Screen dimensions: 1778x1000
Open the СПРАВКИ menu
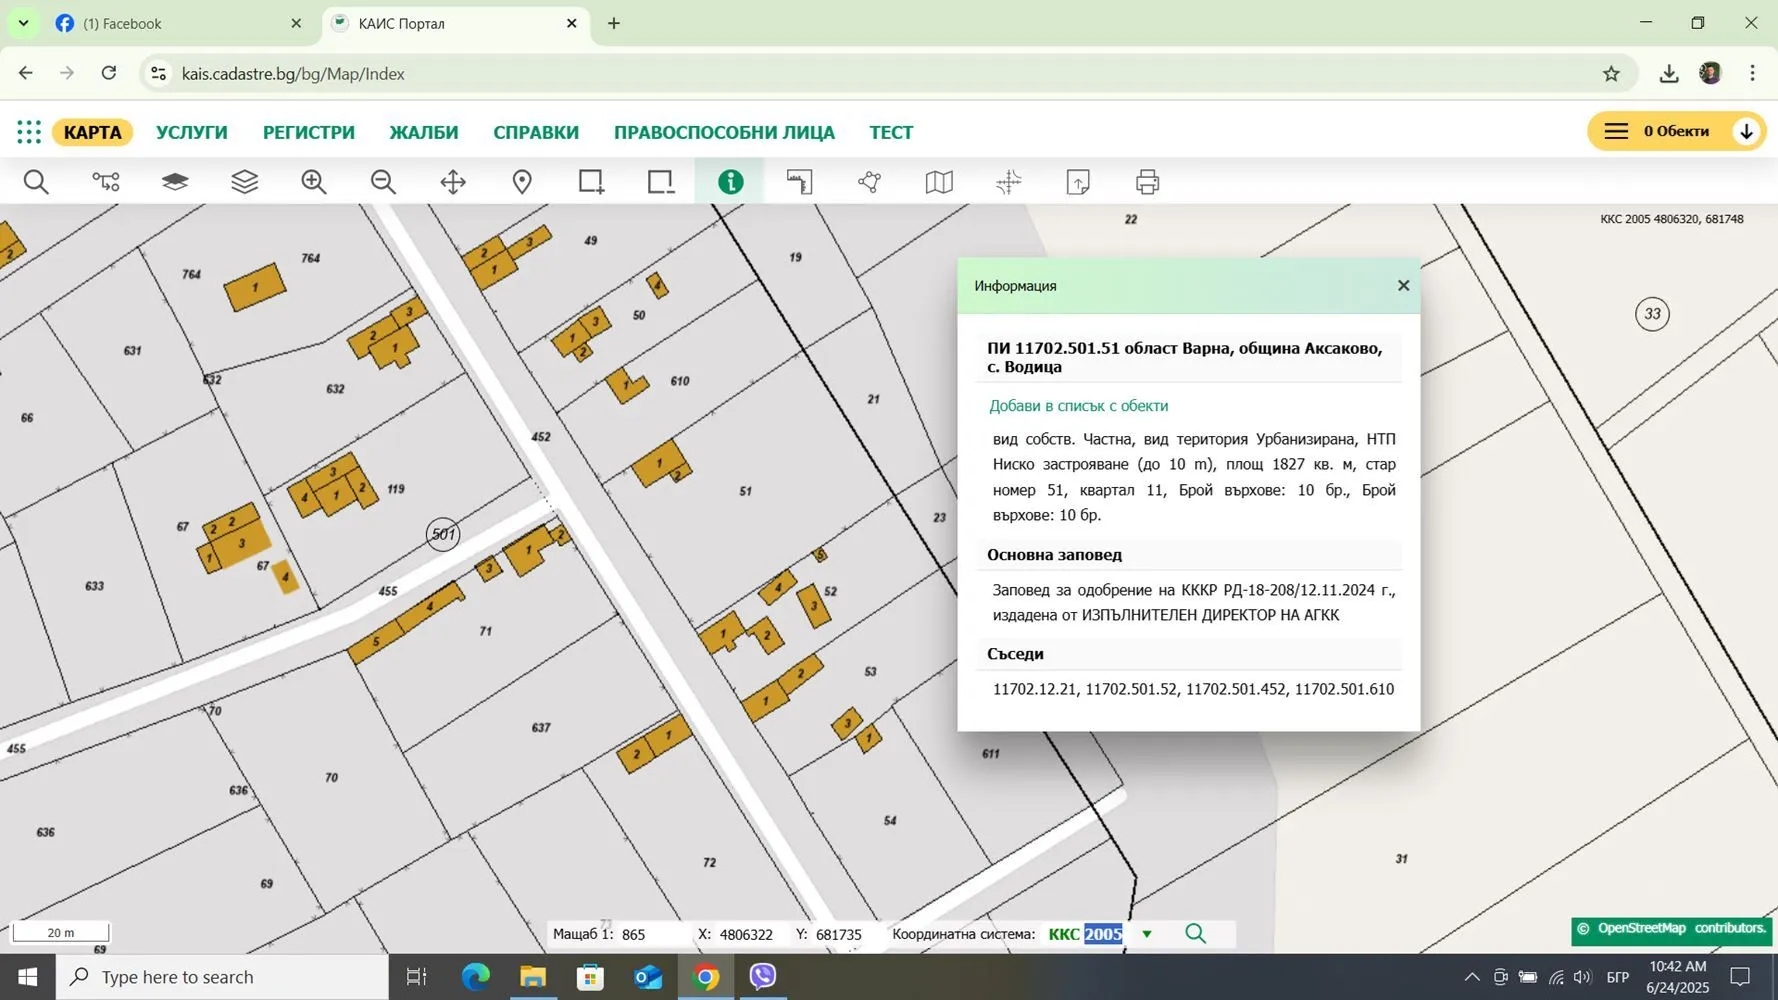(536, 132)
